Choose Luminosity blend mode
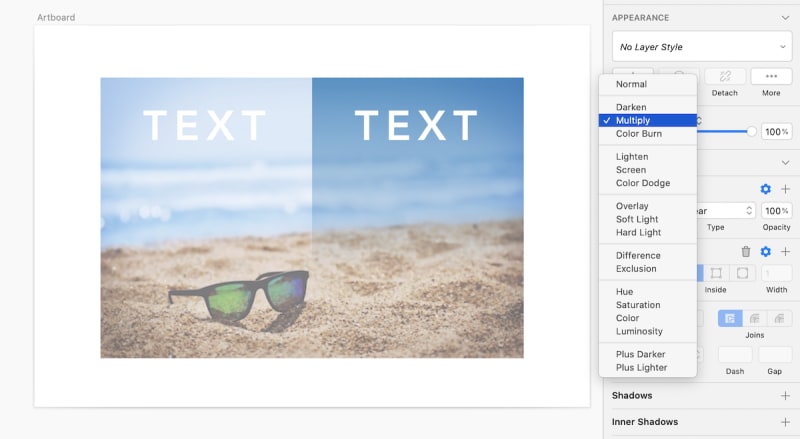This screenshot has height=439, width=800. (648, 332)
